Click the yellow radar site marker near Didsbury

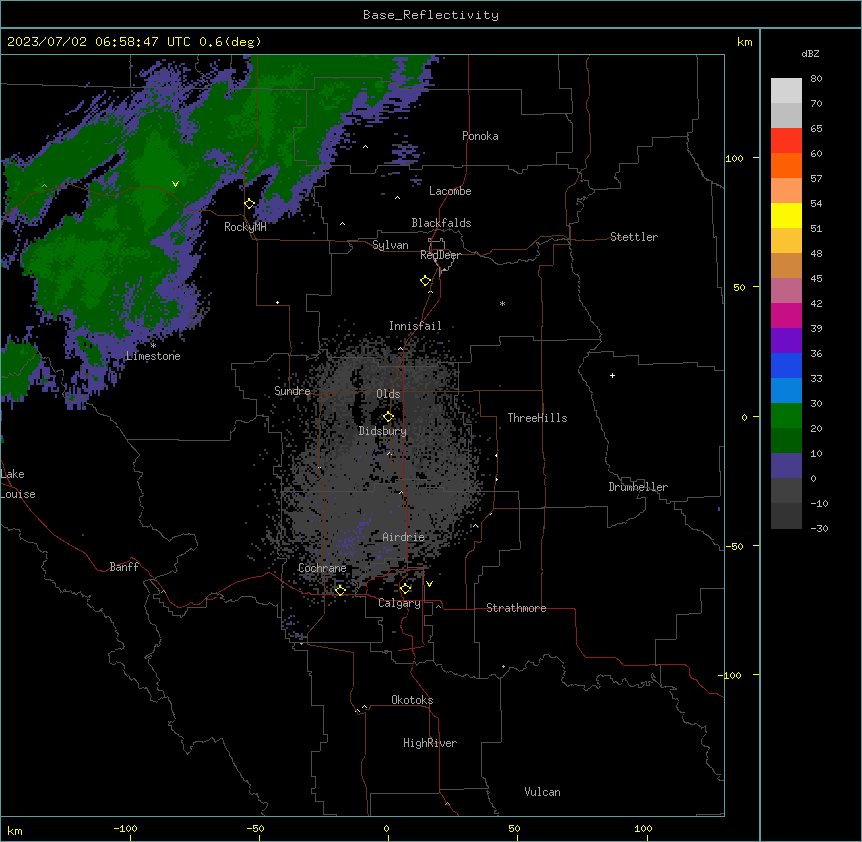point(388,417)
